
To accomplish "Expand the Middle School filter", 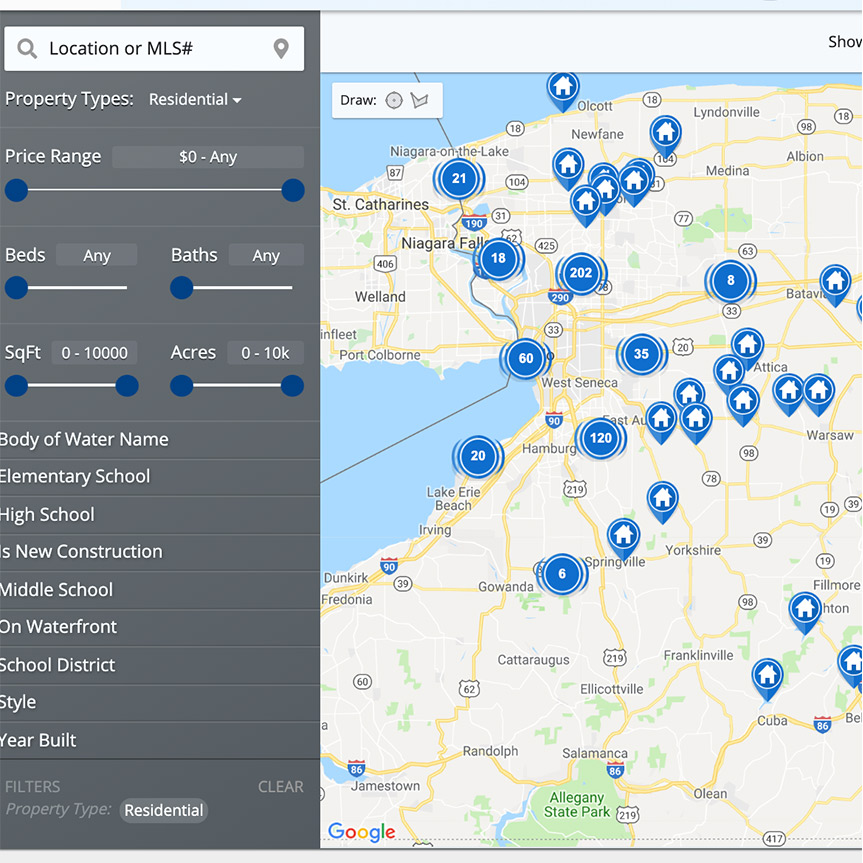I will coord(160,590).
